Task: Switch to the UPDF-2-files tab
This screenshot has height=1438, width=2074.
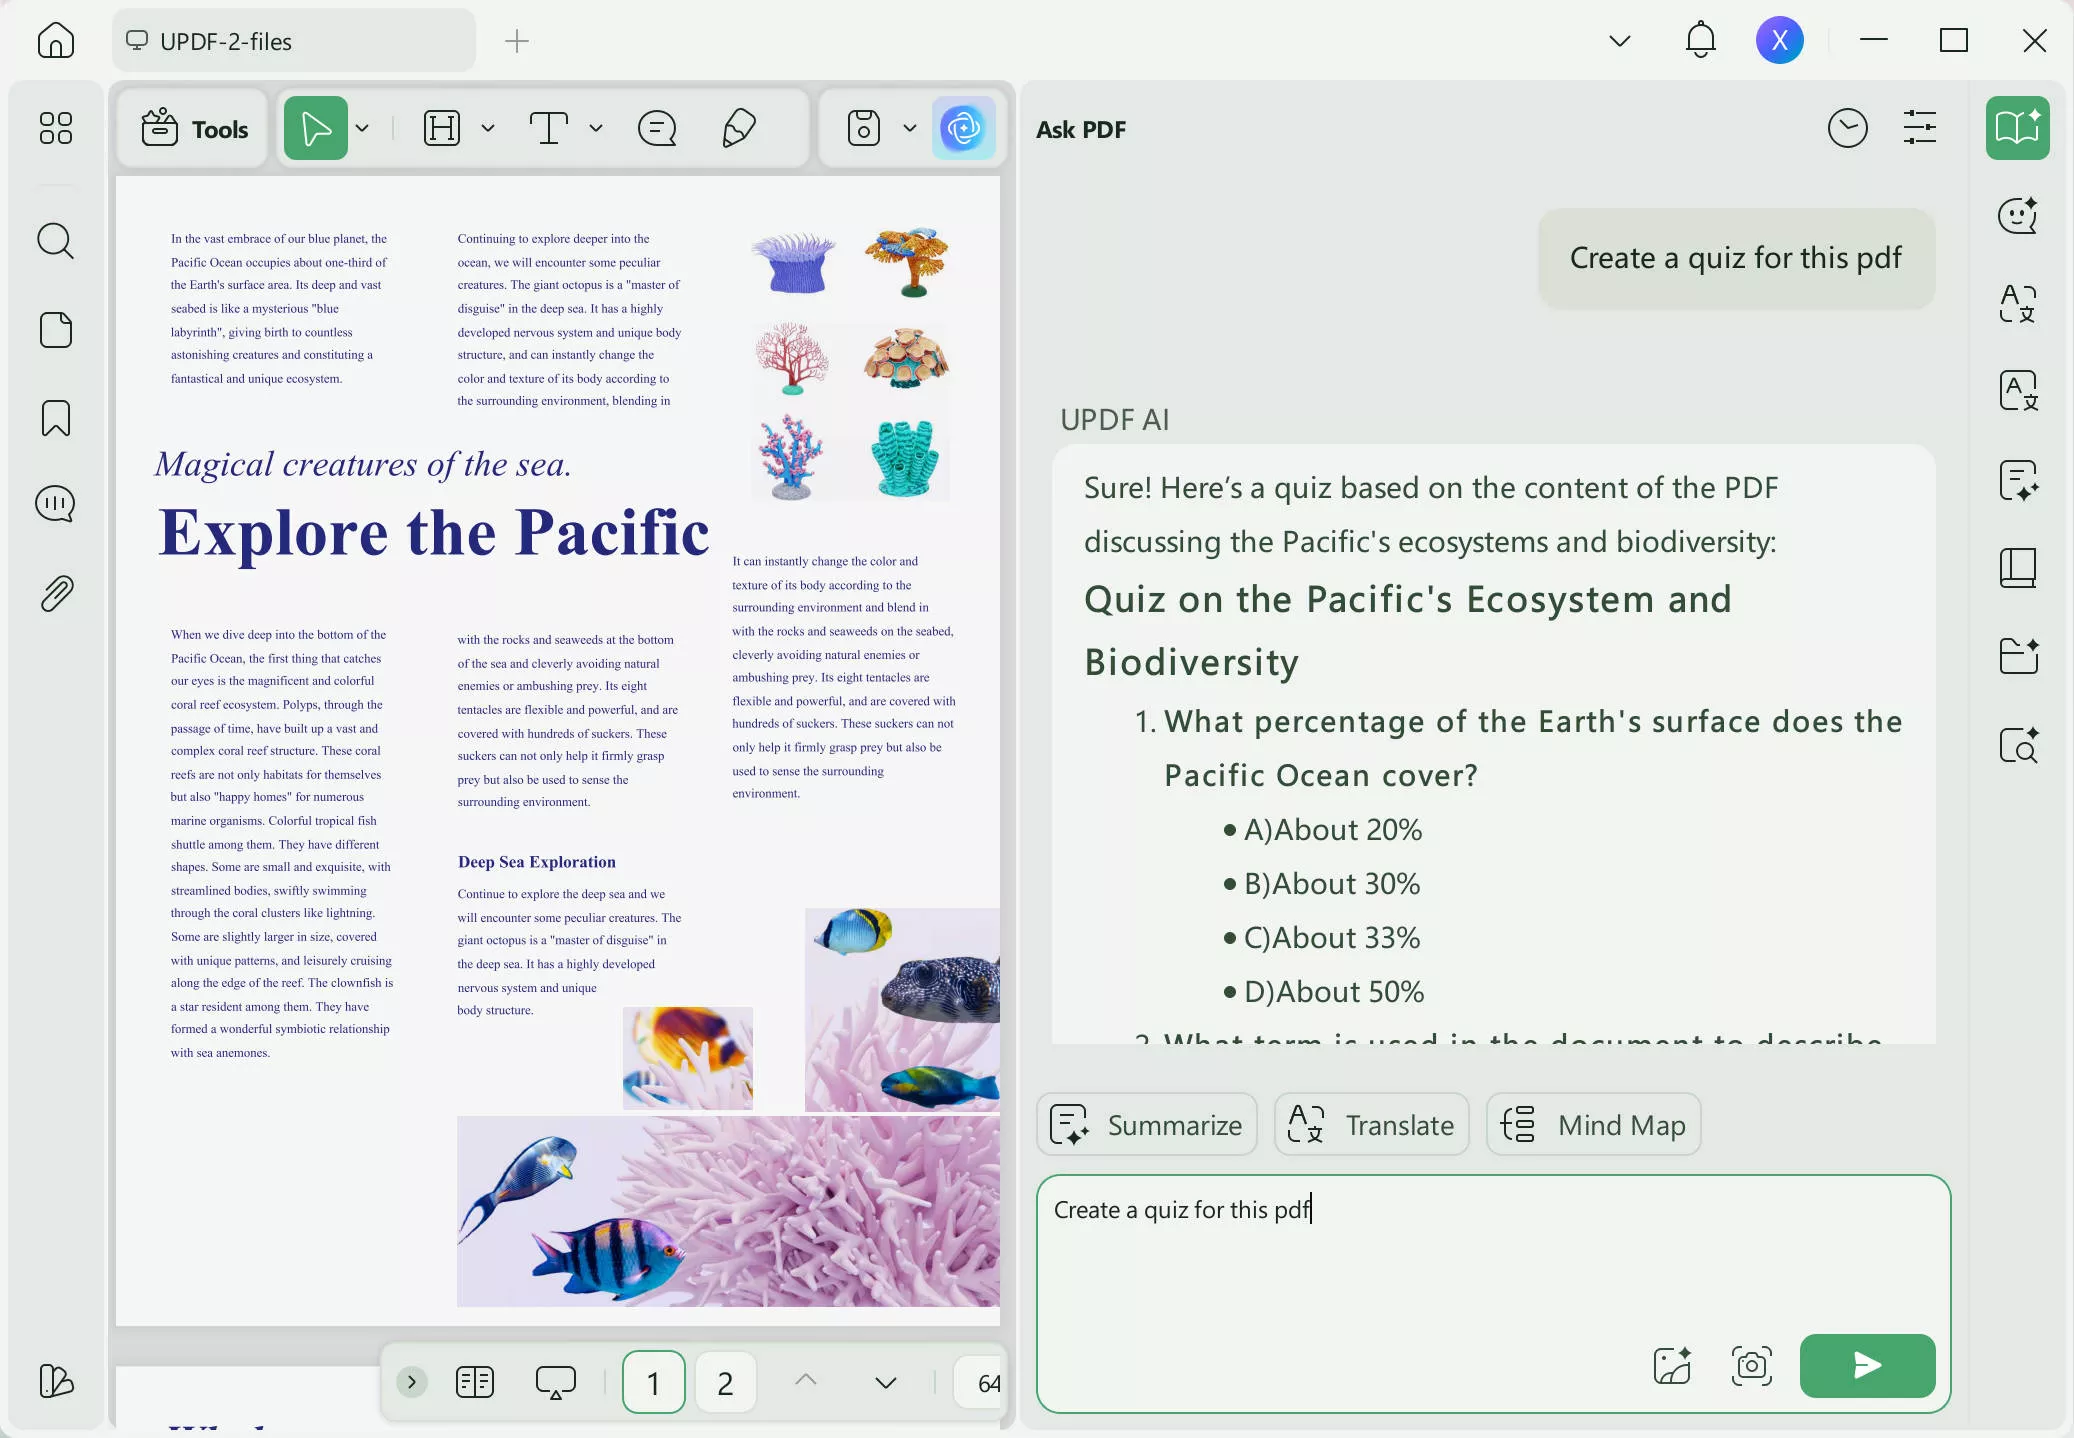Action: [293, 40]
